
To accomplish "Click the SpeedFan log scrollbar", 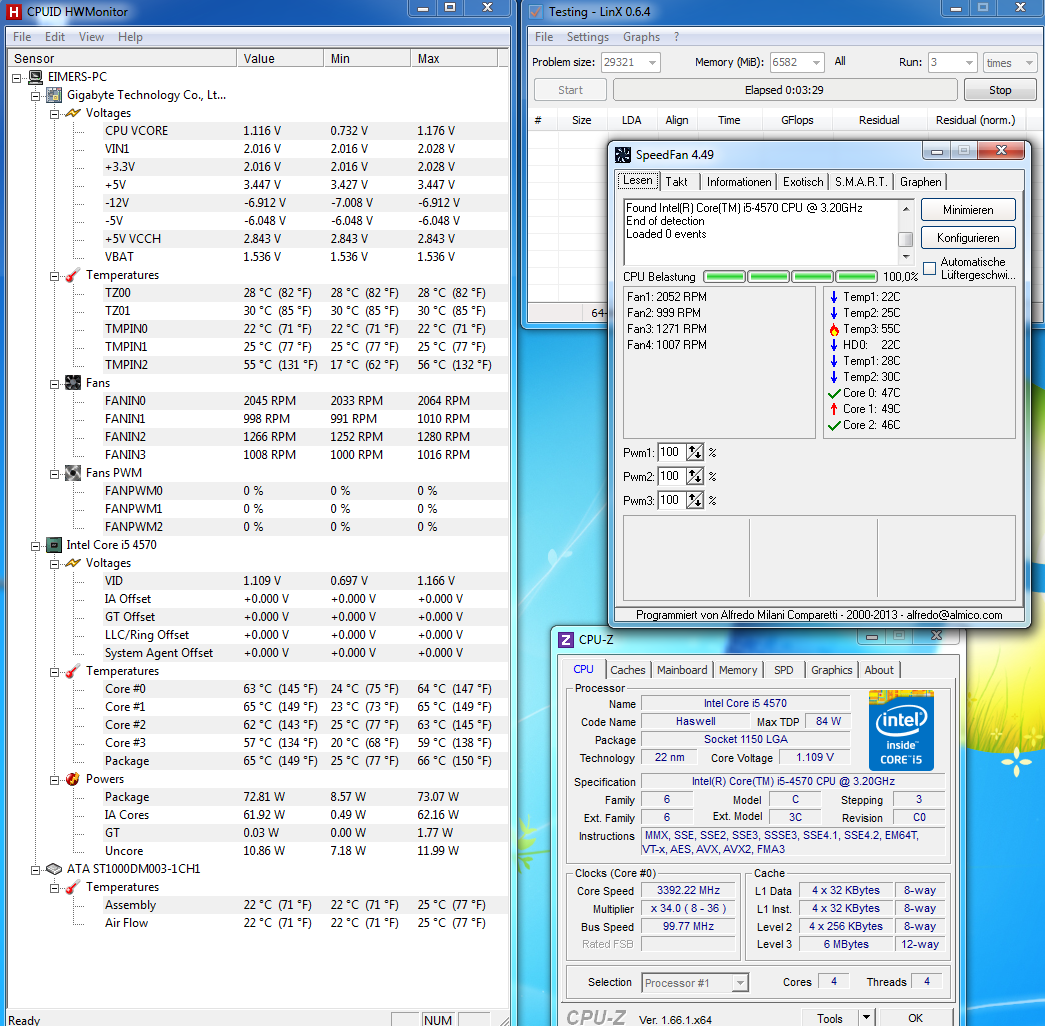I will click(x=905, y=232).
